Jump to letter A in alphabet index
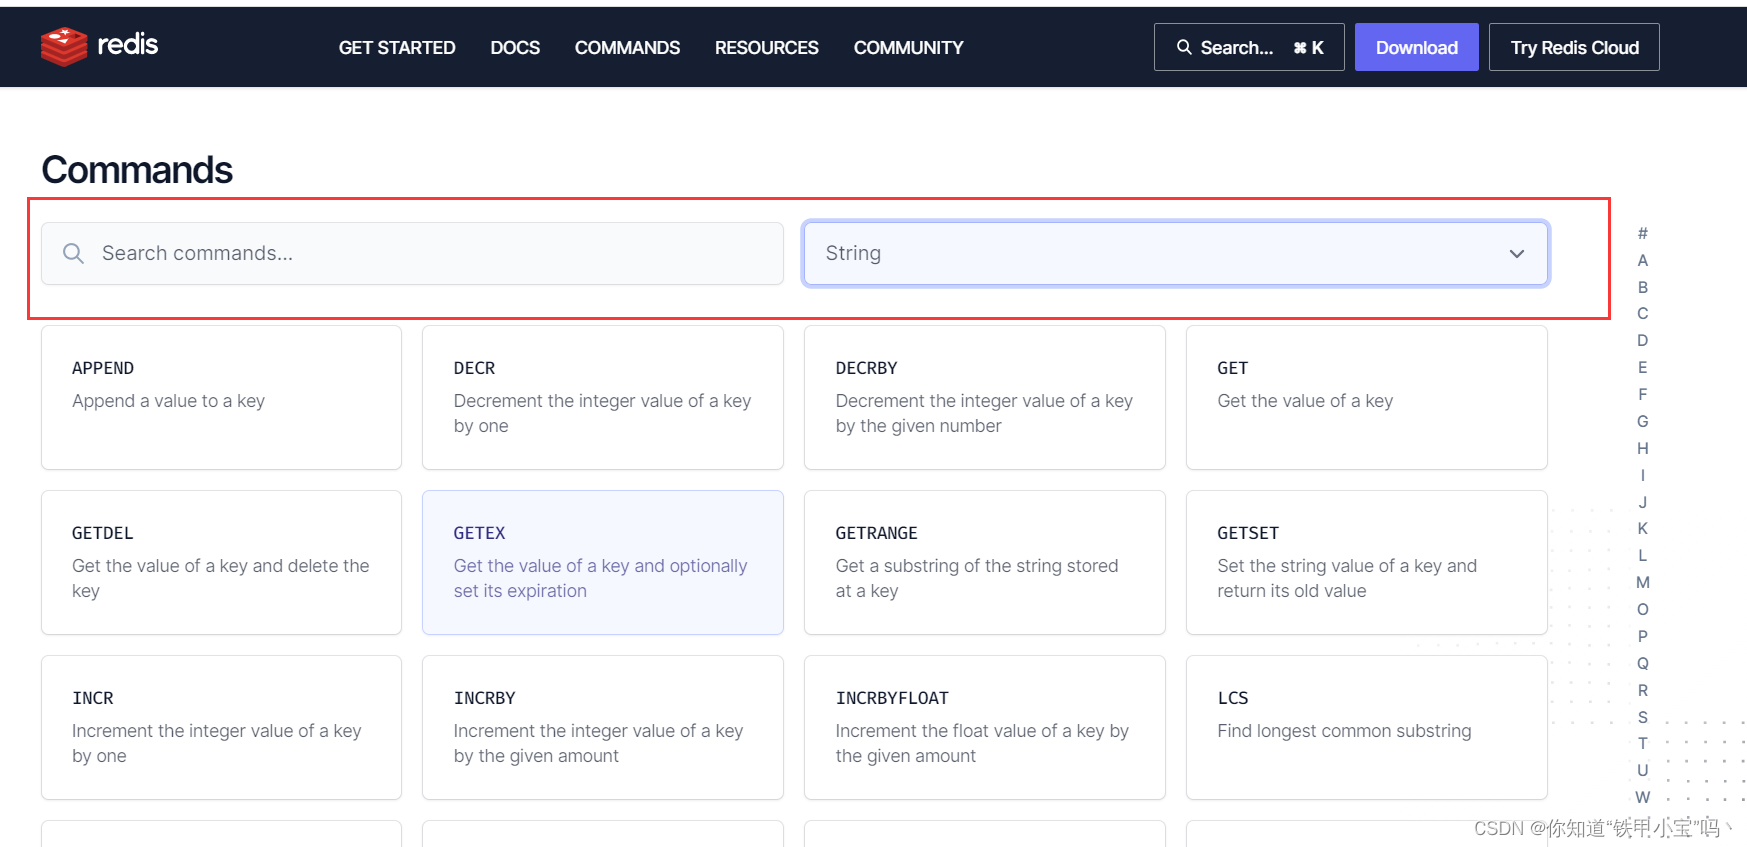Image resolution: width=1747 pixels, height=847 pixels. tap(1642, 260)
